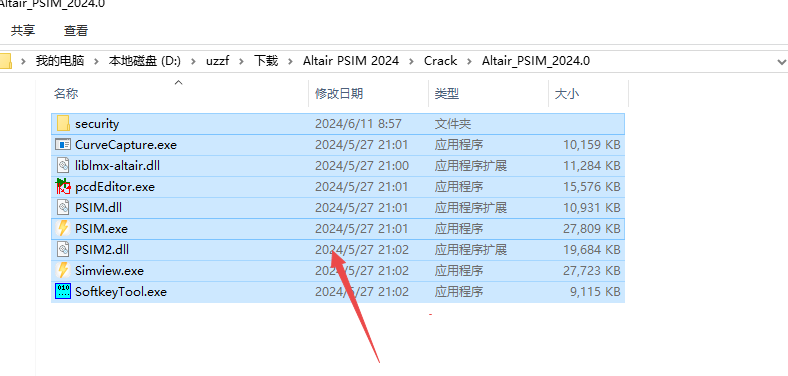Click the liblmx-altair.dll file icon
Screen dimensions: 788x376
coord(63,165)
